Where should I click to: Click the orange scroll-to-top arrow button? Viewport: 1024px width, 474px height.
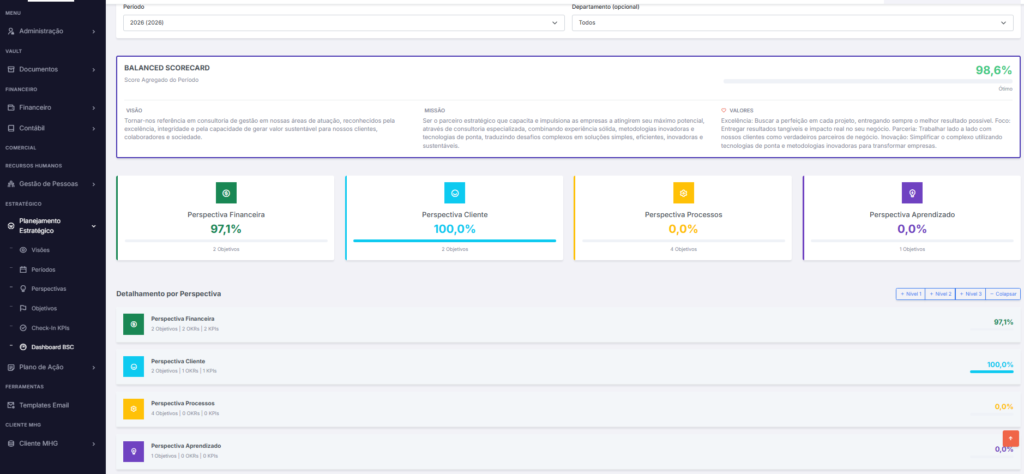pos(1010,439)
